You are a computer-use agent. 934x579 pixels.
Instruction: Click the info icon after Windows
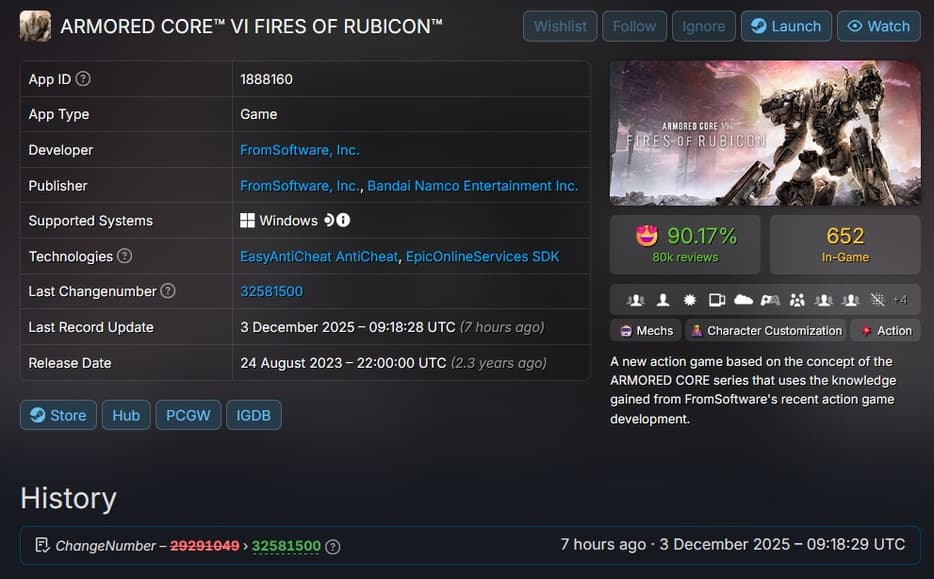click(343, 220)
